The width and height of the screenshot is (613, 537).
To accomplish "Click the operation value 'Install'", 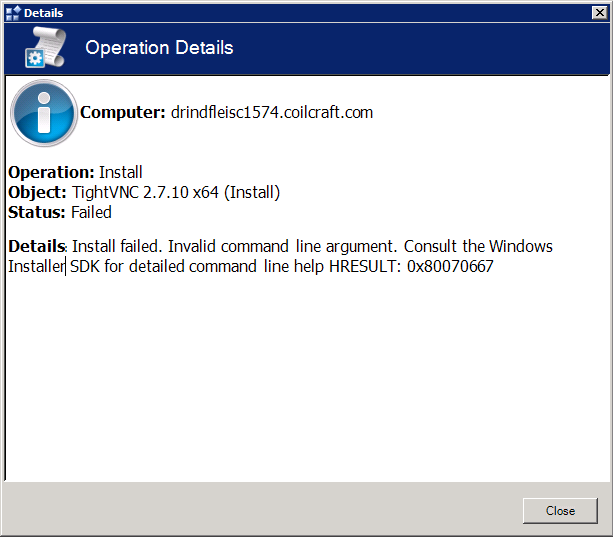I will pyautogui.click(x=121, y=172).
